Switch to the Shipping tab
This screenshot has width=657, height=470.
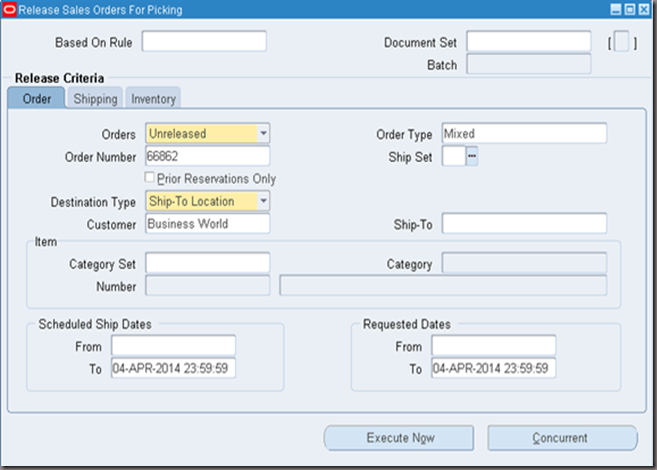[95, 98]
